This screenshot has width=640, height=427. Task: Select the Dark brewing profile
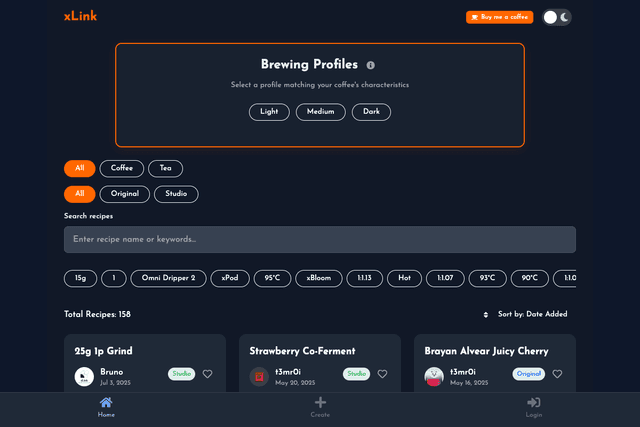tap(371, 112)
